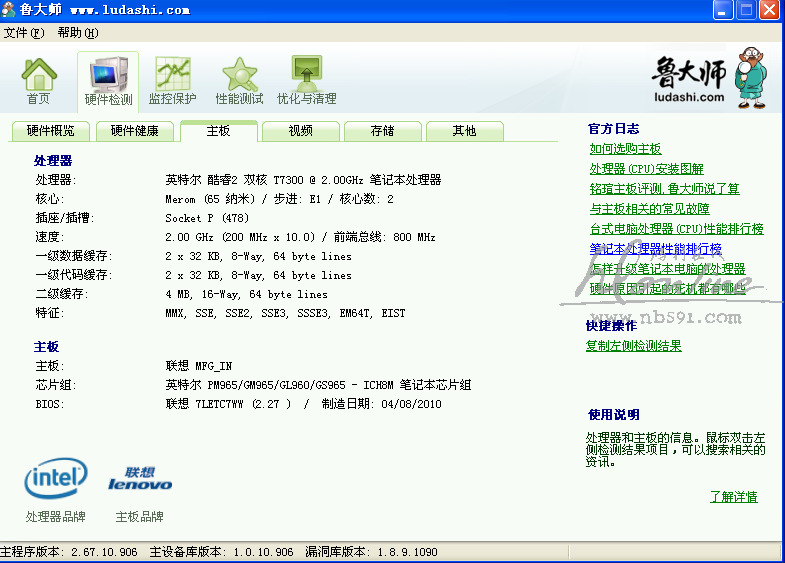Click the 了解详情 link
Image resolution: width=785 pixels, height=563 pixels.
pyautogui.click(x=733, y=497)
